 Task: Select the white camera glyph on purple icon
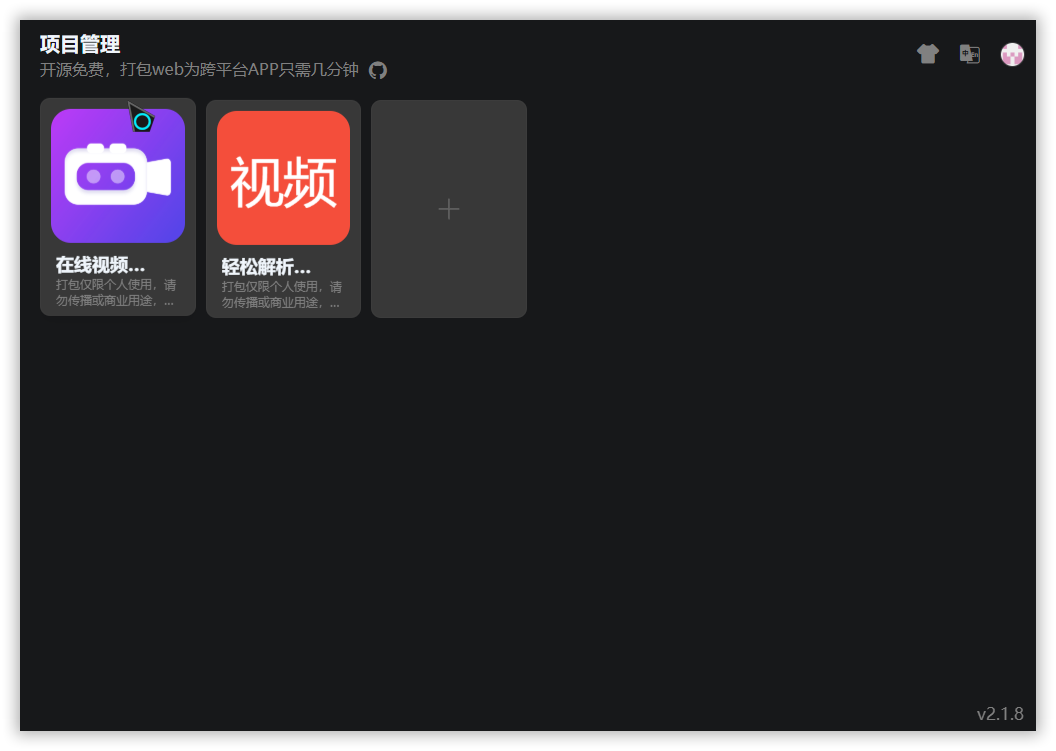[118, 174]
